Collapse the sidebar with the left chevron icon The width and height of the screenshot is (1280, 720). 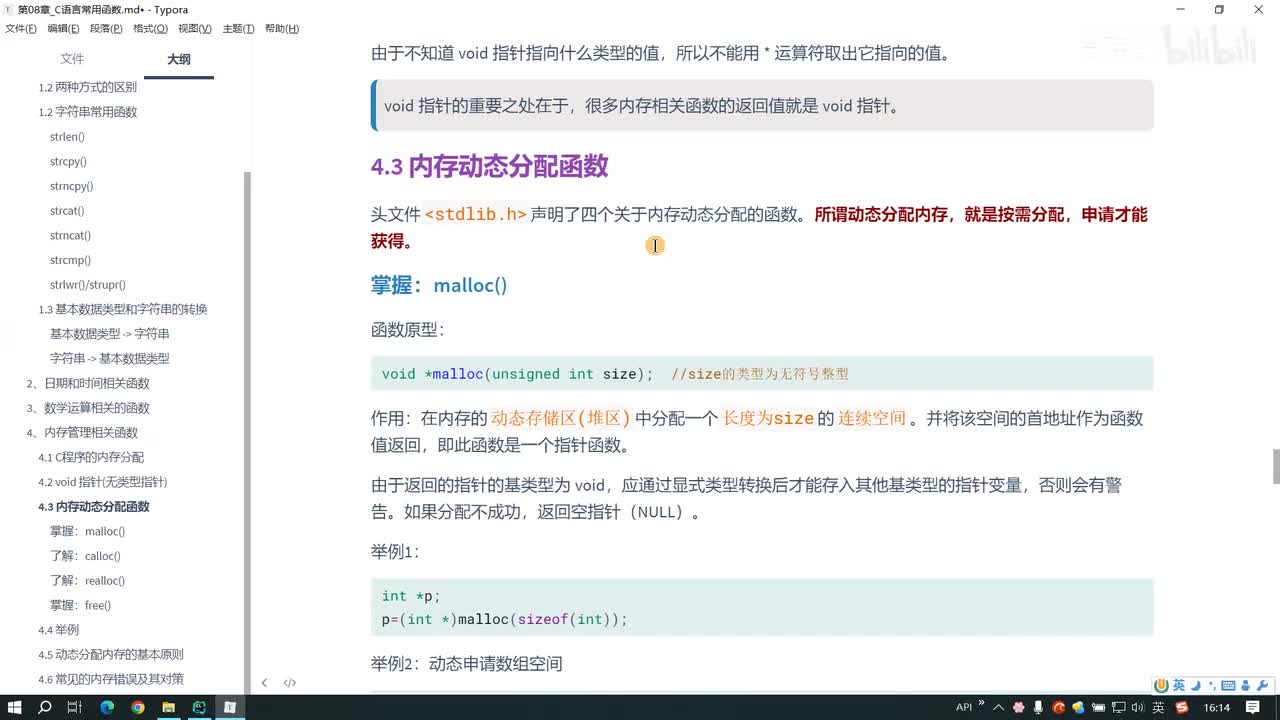click(264, 683)
